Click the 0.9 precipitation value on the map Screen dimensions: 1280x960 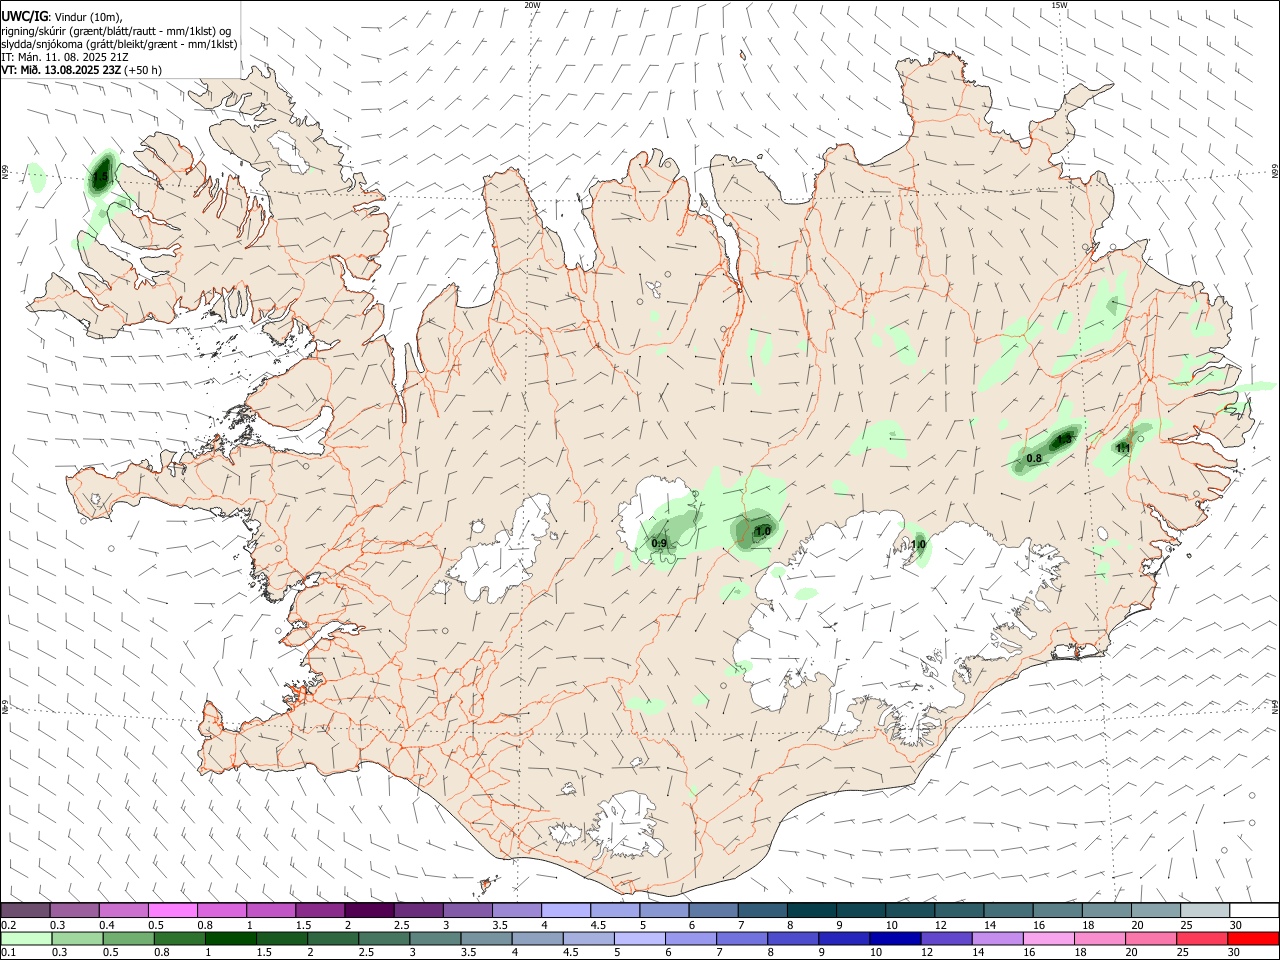(x=659, y=543)
